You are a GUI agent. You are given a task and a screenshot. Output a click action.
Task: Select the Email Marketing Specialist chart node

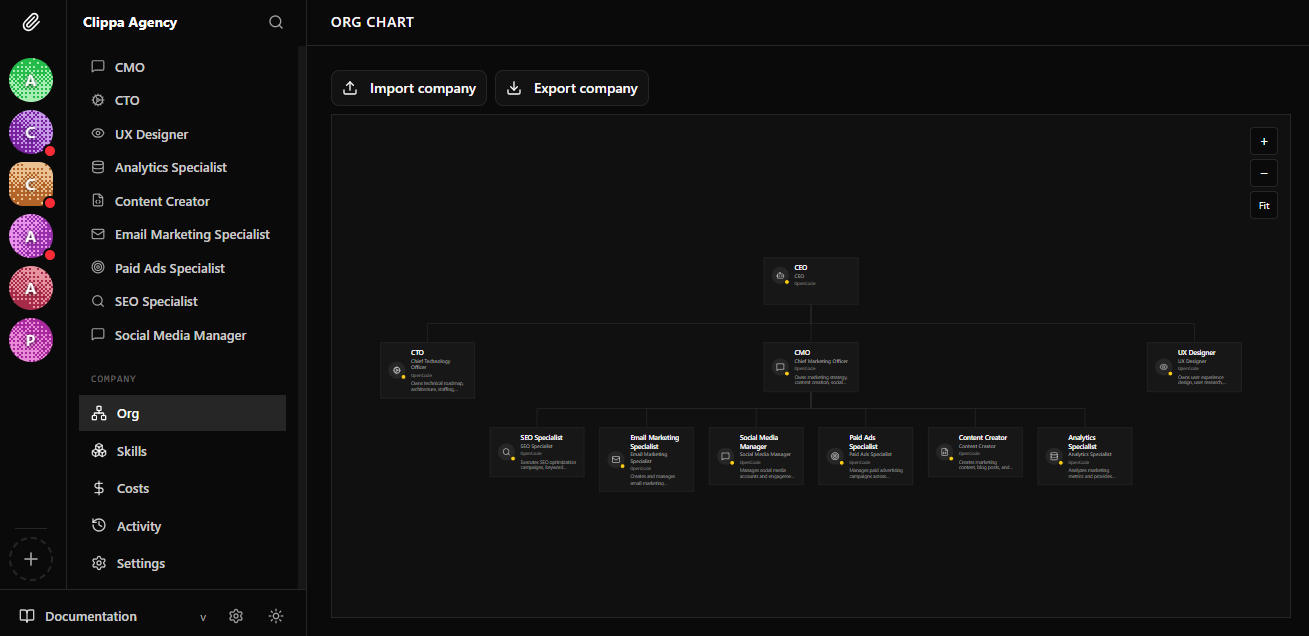pyautogui.click(x=646, y=459)
